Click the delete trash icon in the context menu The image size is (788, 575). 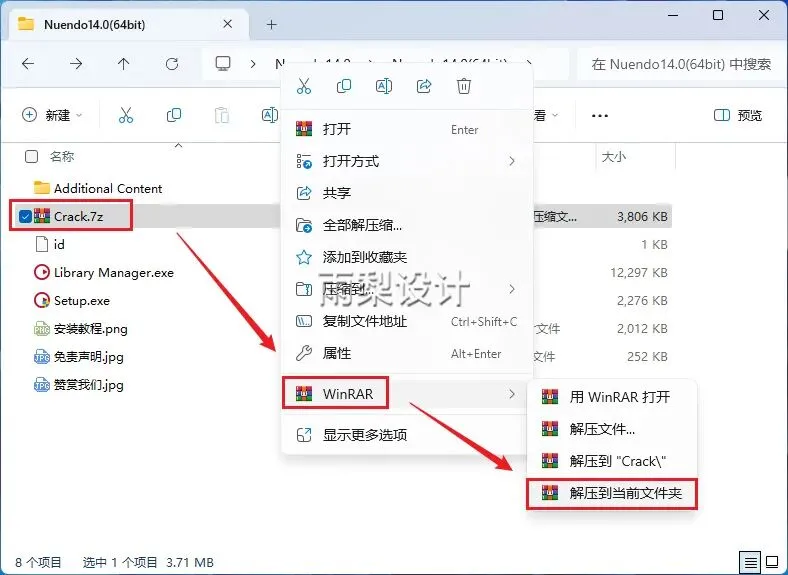[464, 86]
